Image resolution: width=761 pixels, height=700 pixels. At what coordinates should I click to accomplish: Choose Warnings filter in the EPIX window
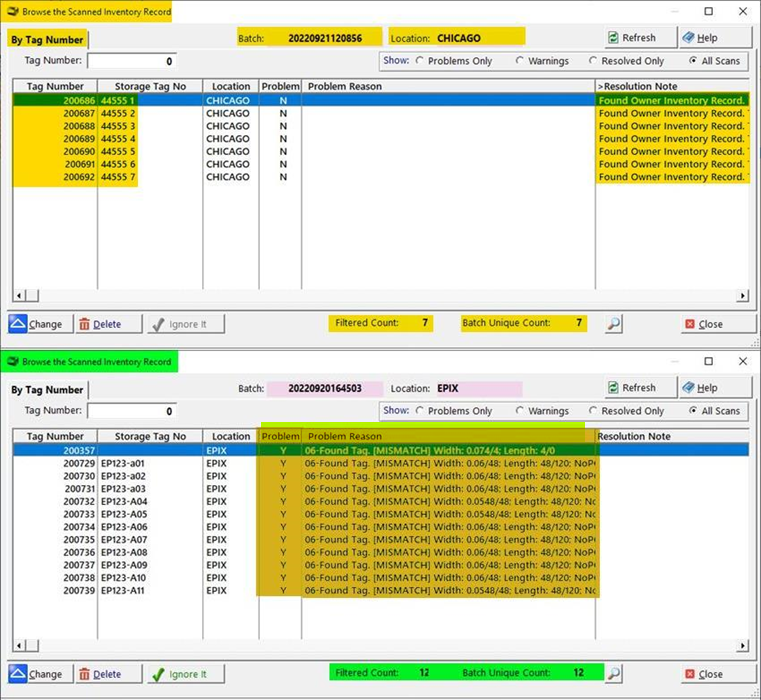pos(521,411)
